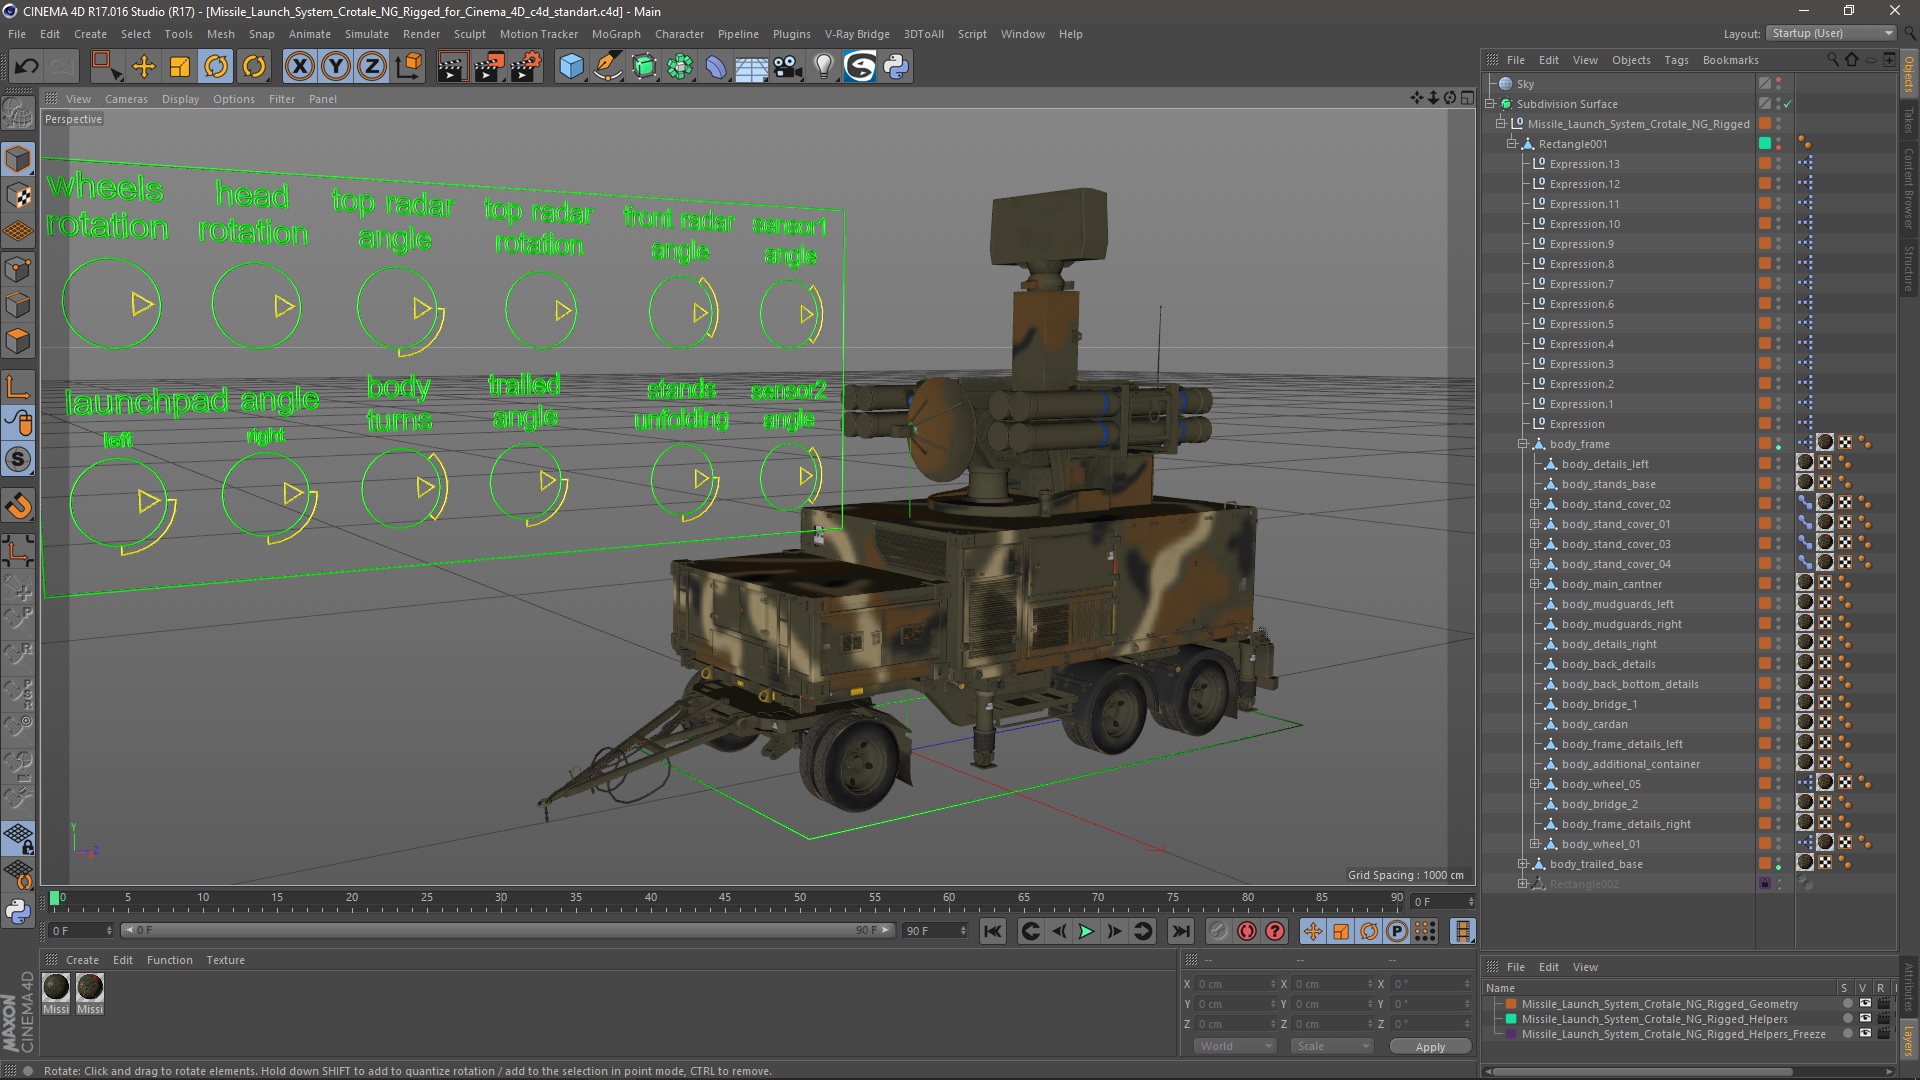The height and width of the screenshot is (1080, 1920).
Task: Expand body_stand_cover_02 node
Action: (x=1534, y=504)
